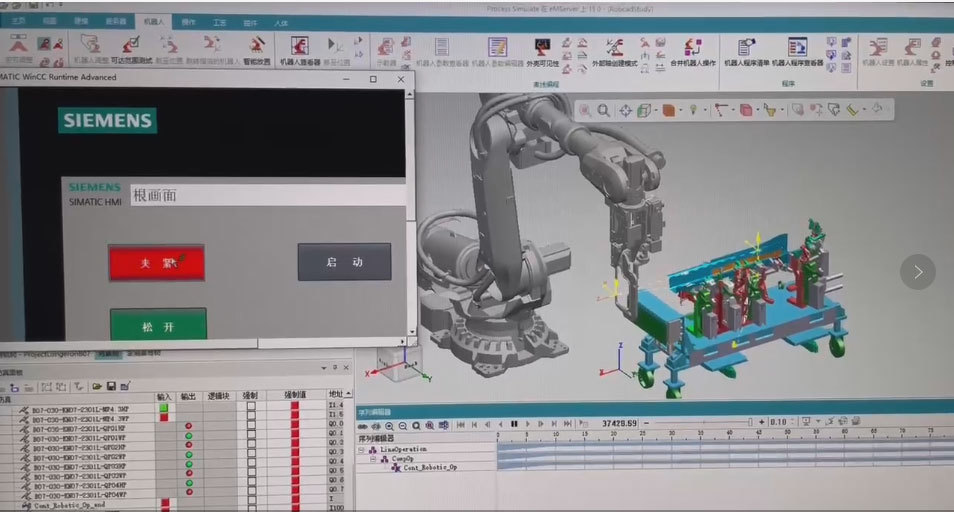
Task: Click the view cube orientation icon
Action: (x=643, y=111)
